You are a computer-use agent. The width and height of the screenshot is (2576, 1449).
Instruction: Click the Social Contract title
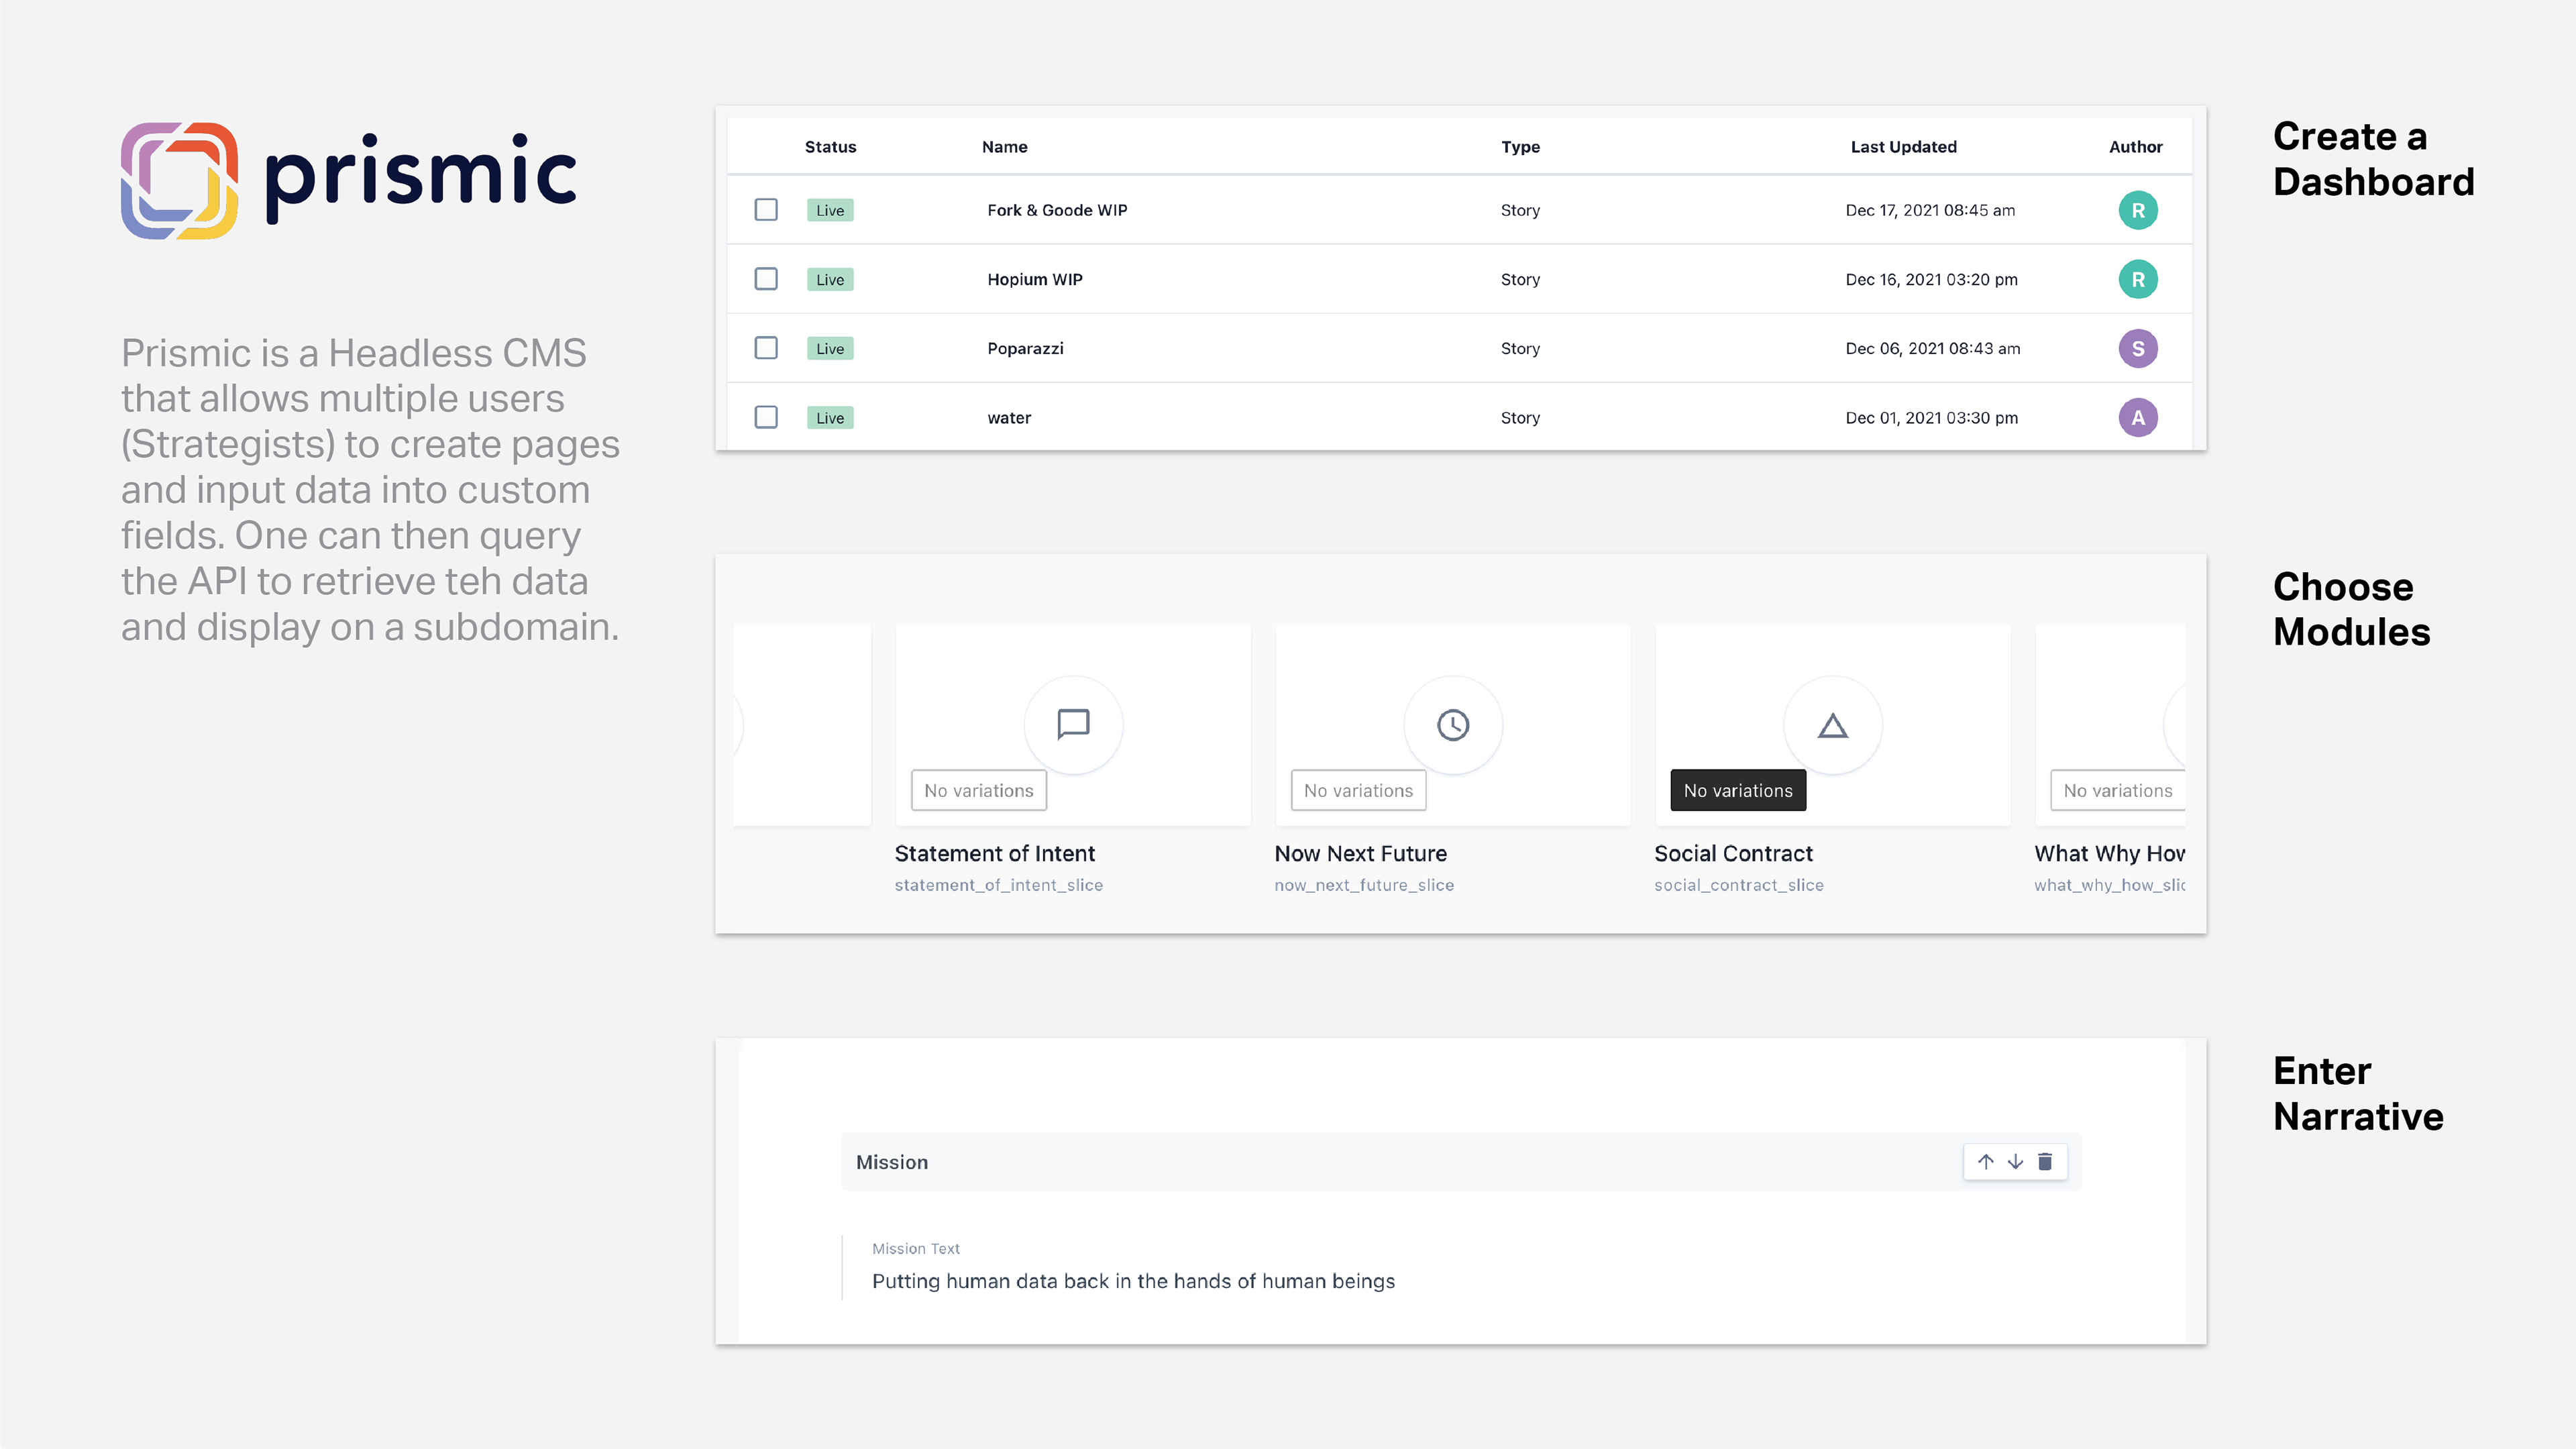click(1734, 853)
